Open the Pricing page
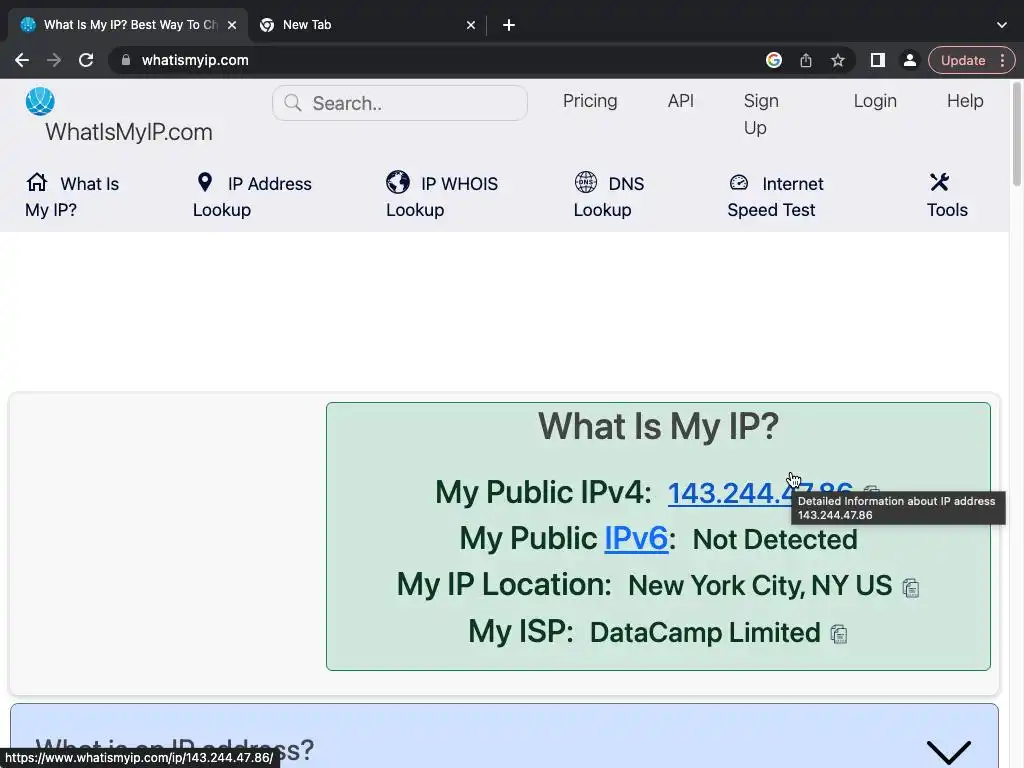The height and width of the screenshot is (768, 1024). (590, 101)
